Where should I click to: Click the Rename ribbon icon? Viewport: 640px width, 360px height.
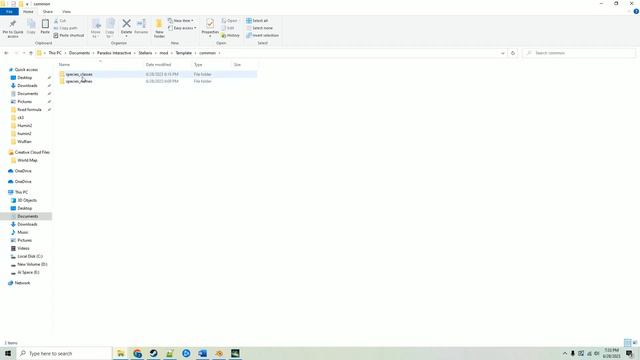click(141, 24)
